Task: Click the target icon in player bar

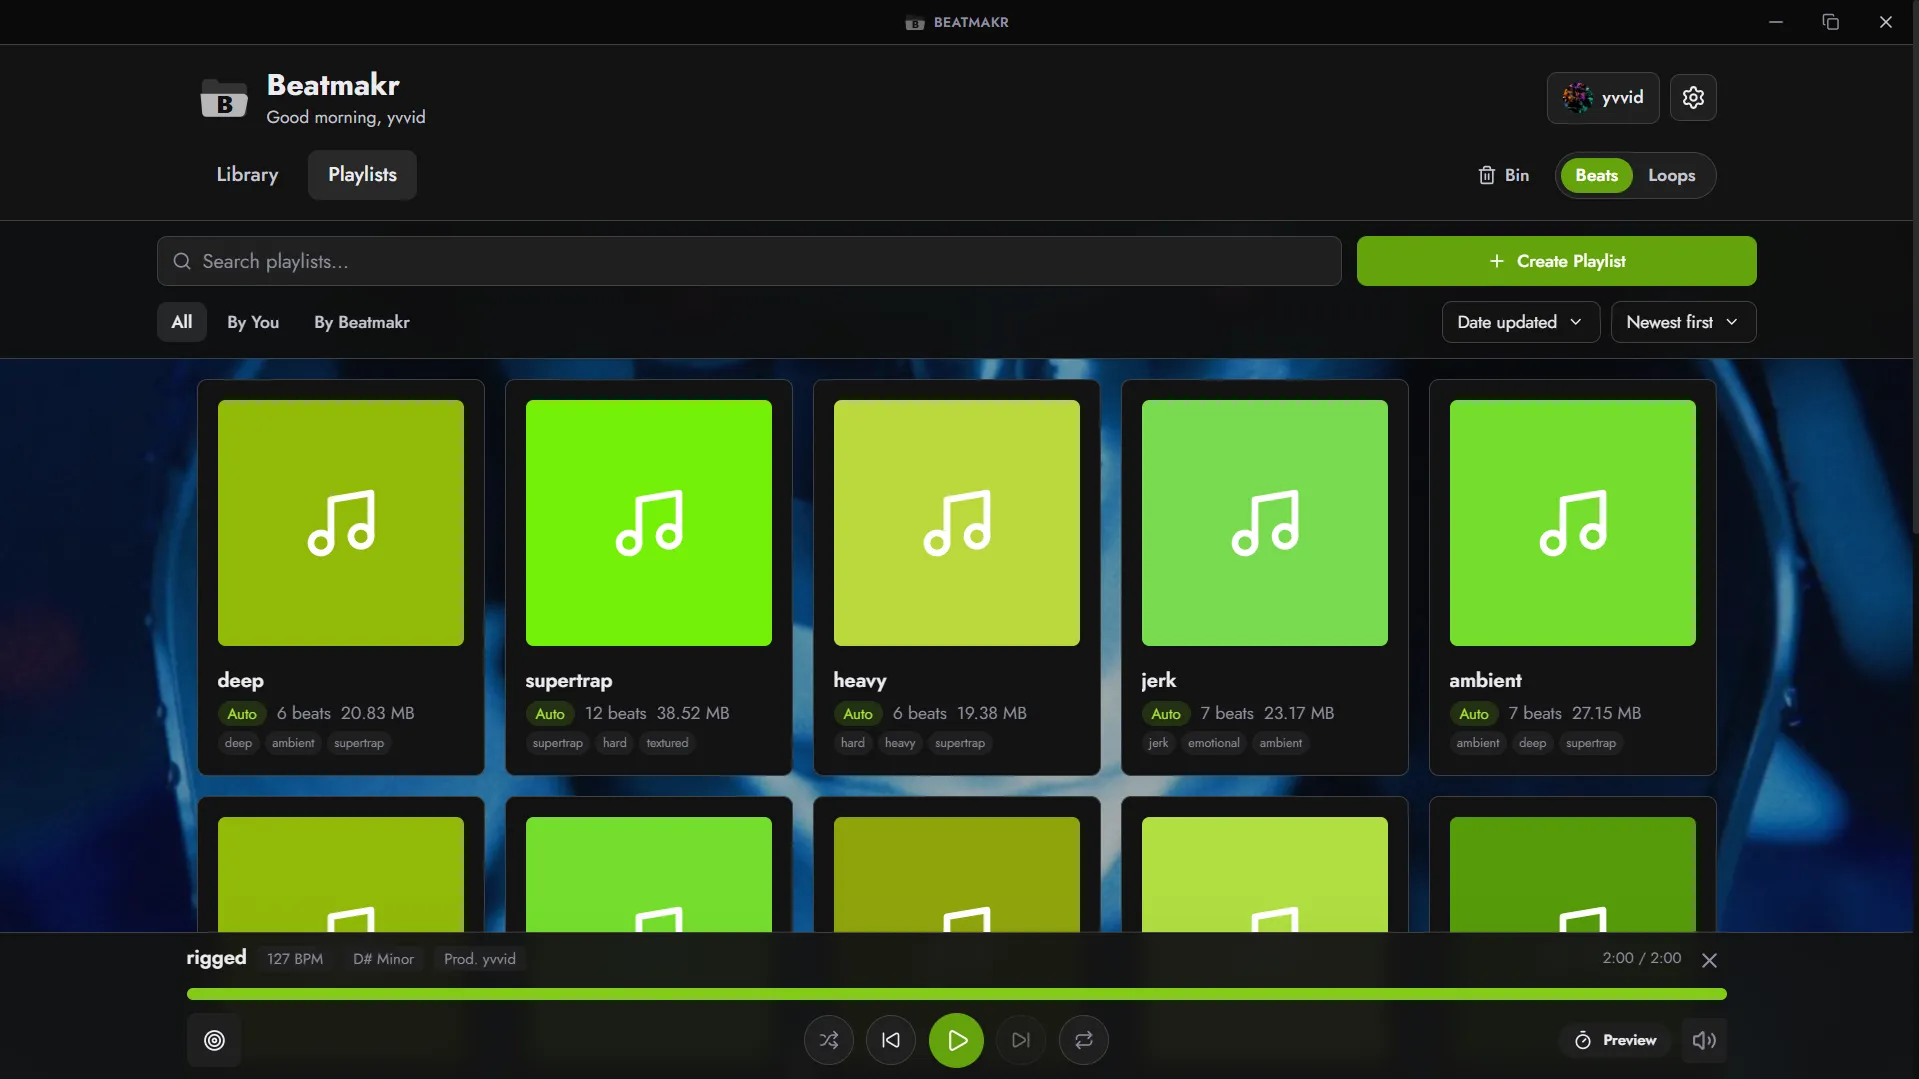Action: tap(214, 1040)
